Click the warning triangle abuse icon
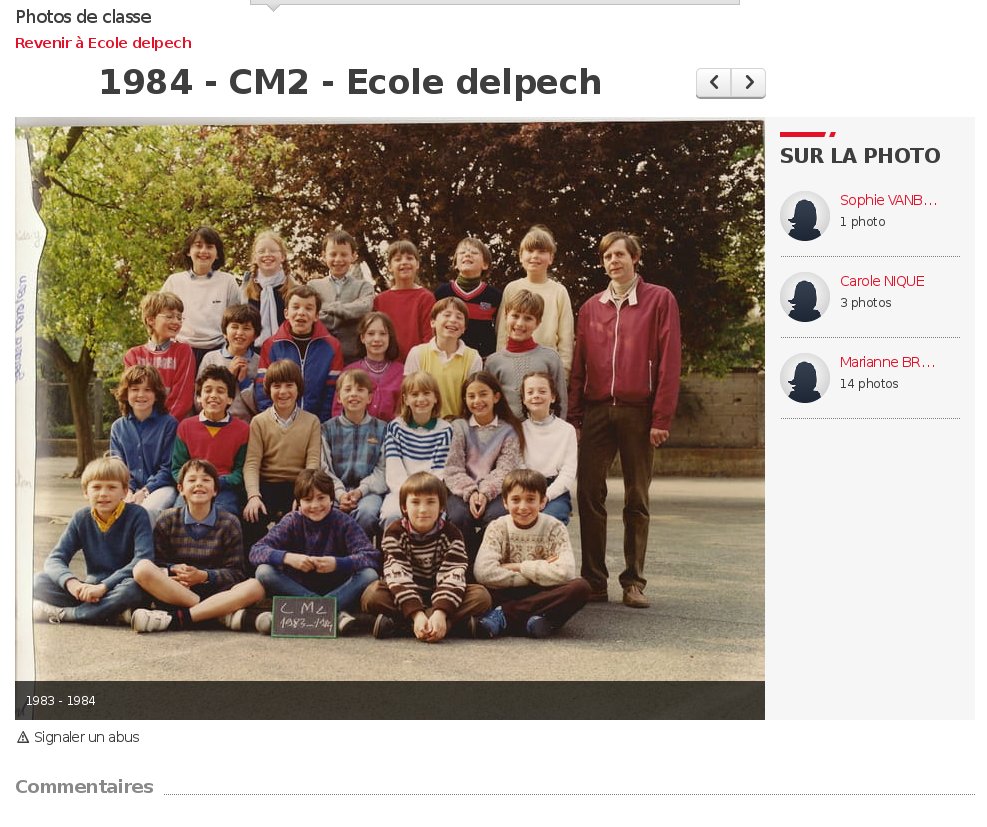Viewport: 987px width, 827px height. (x=23, y=737)
